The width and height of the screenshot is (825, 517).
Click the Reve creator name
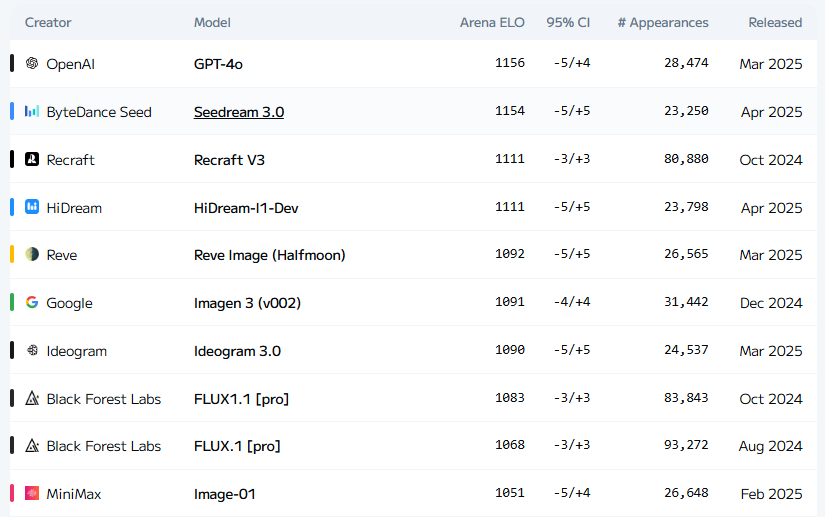pos(62,255)
